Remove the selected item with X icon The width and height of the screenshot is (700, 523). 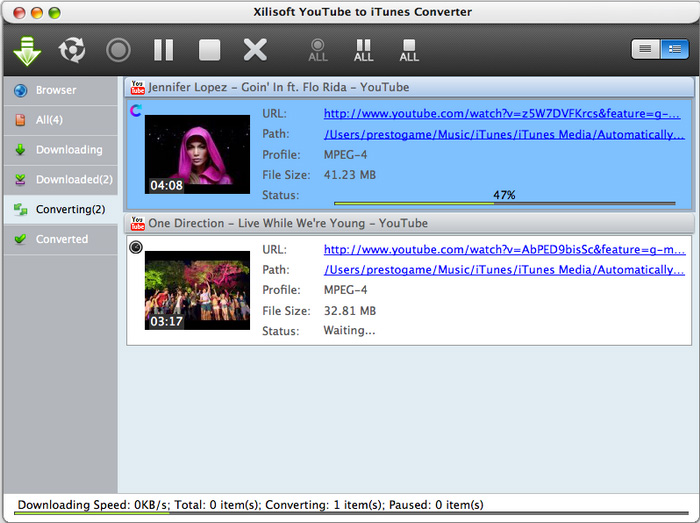(256, 49)
